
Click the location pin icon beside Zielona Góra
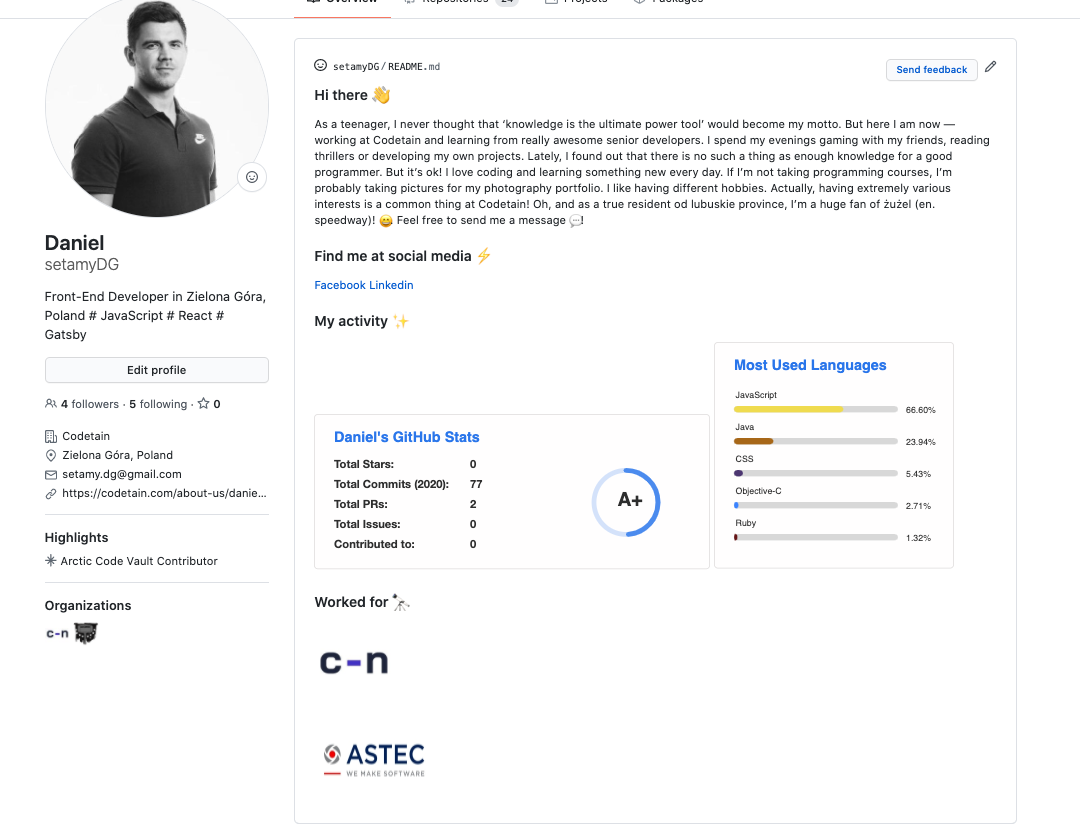click(51, 455)
